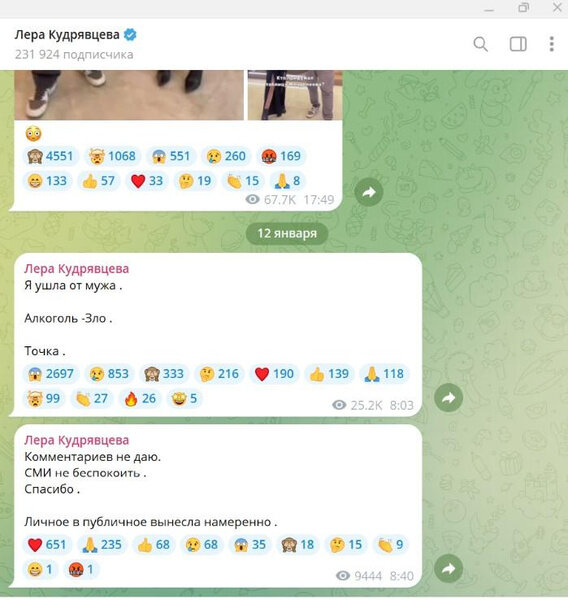Forward the 17:49 video post
The width and height of the screenshot is (568, 600).
pos(369,192)
